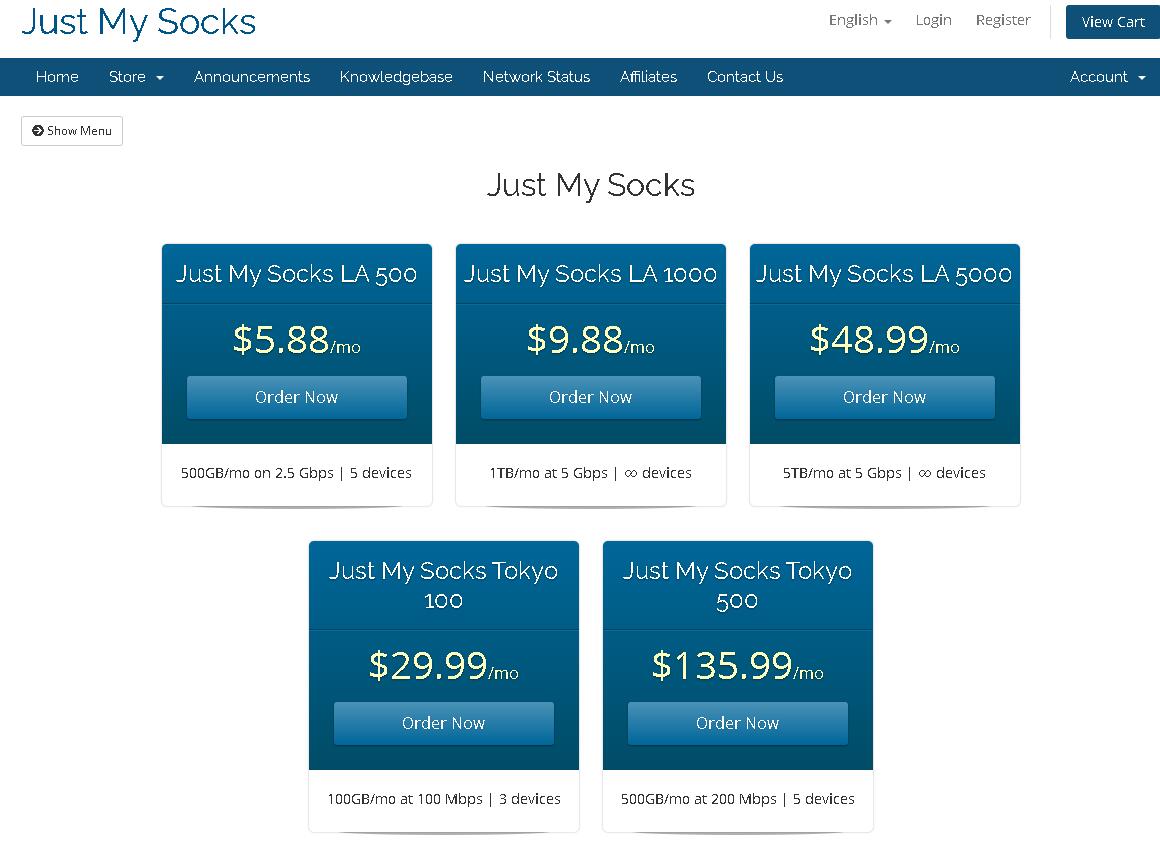Screen dimensions: 1160x844
Task: Open the Knowledgebase section
Action: click(396, 77)
